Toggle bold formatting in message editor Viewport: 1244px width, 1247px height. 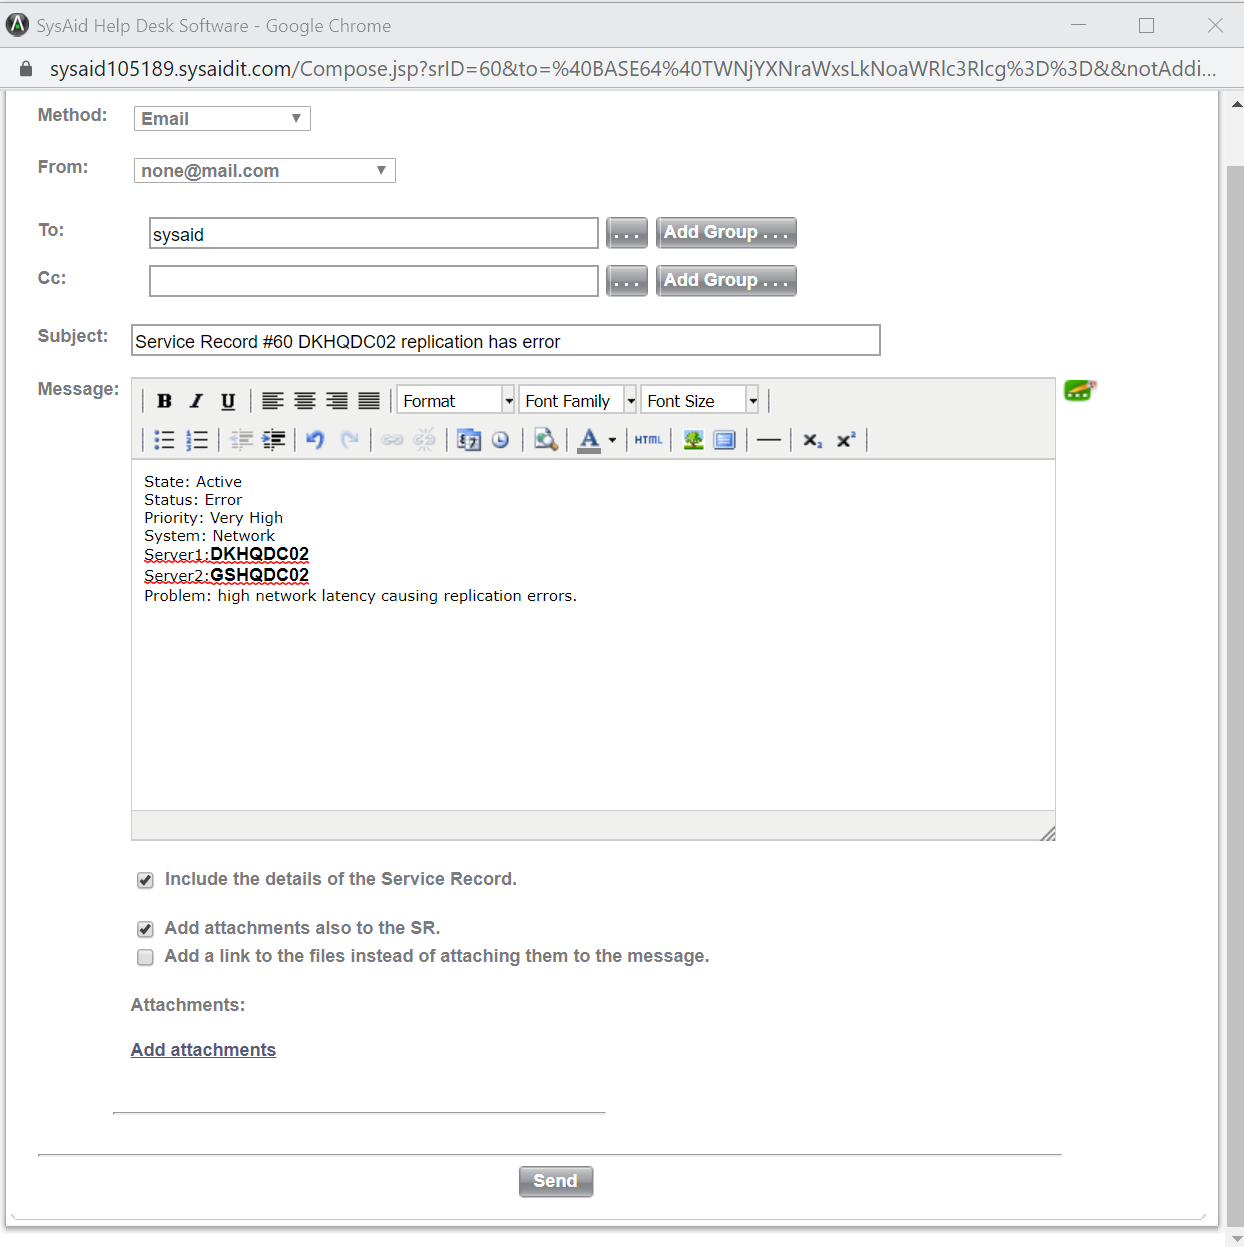pos(165,401)
